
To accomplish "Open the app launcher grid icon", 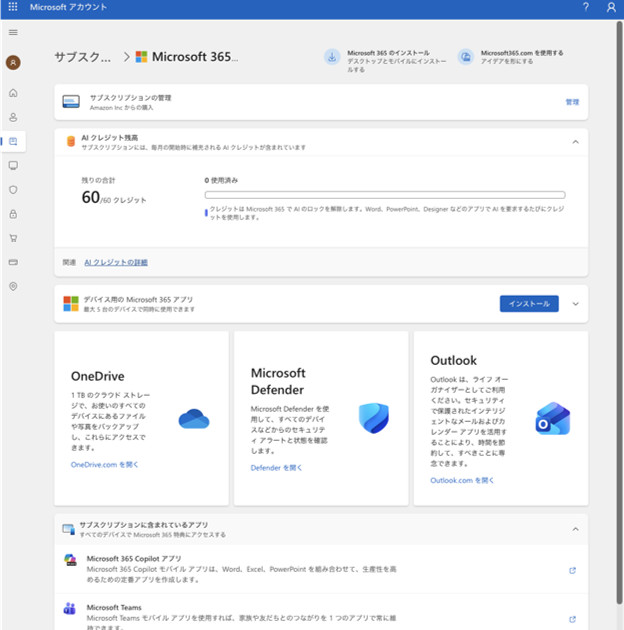I will point(13,7).
